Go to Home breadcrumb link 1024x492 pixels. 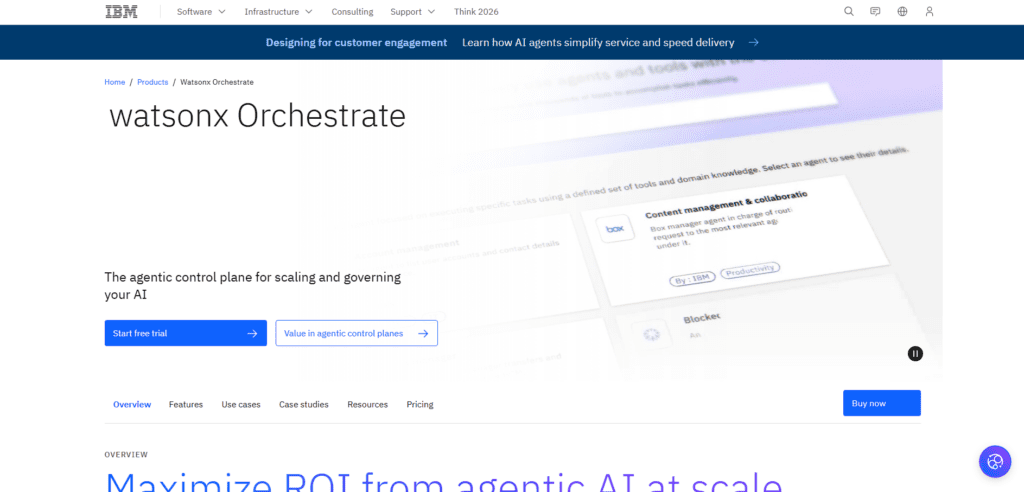coord(114,82)
